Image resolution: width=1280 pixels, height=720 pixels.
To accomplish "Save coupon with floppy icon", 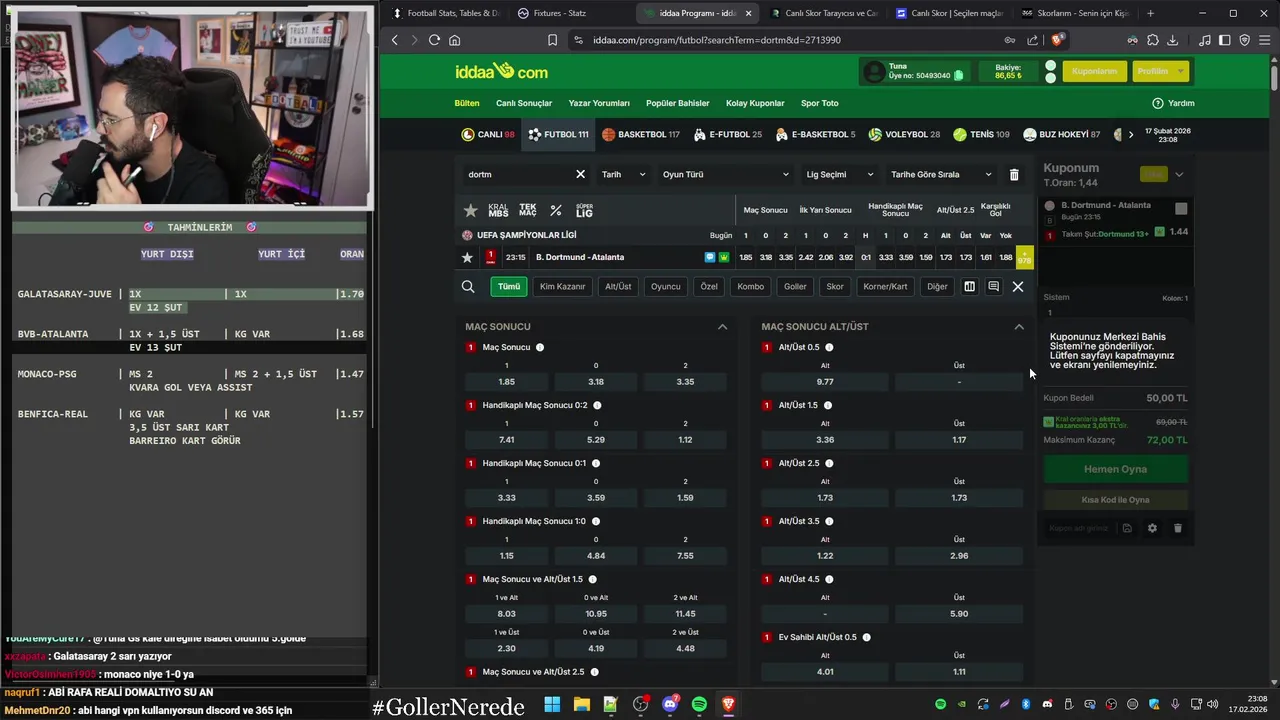I will (1127, 528).
